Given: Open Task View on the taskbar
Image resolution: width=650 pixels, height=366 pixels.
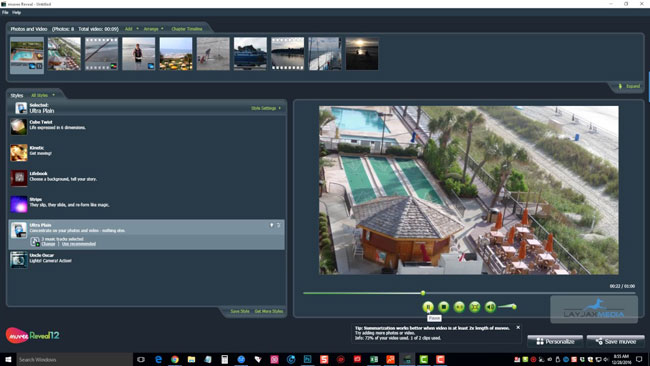Looking at the screenshot, I should pyautogui.click(x=141, y=359).
